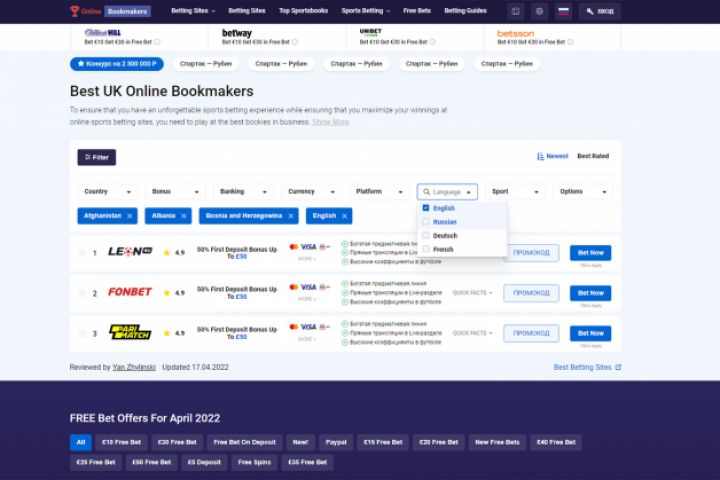Screen dimensions: 720x480
Task: Open the Banking filter dropdown
Action: [x=243, y=192]
